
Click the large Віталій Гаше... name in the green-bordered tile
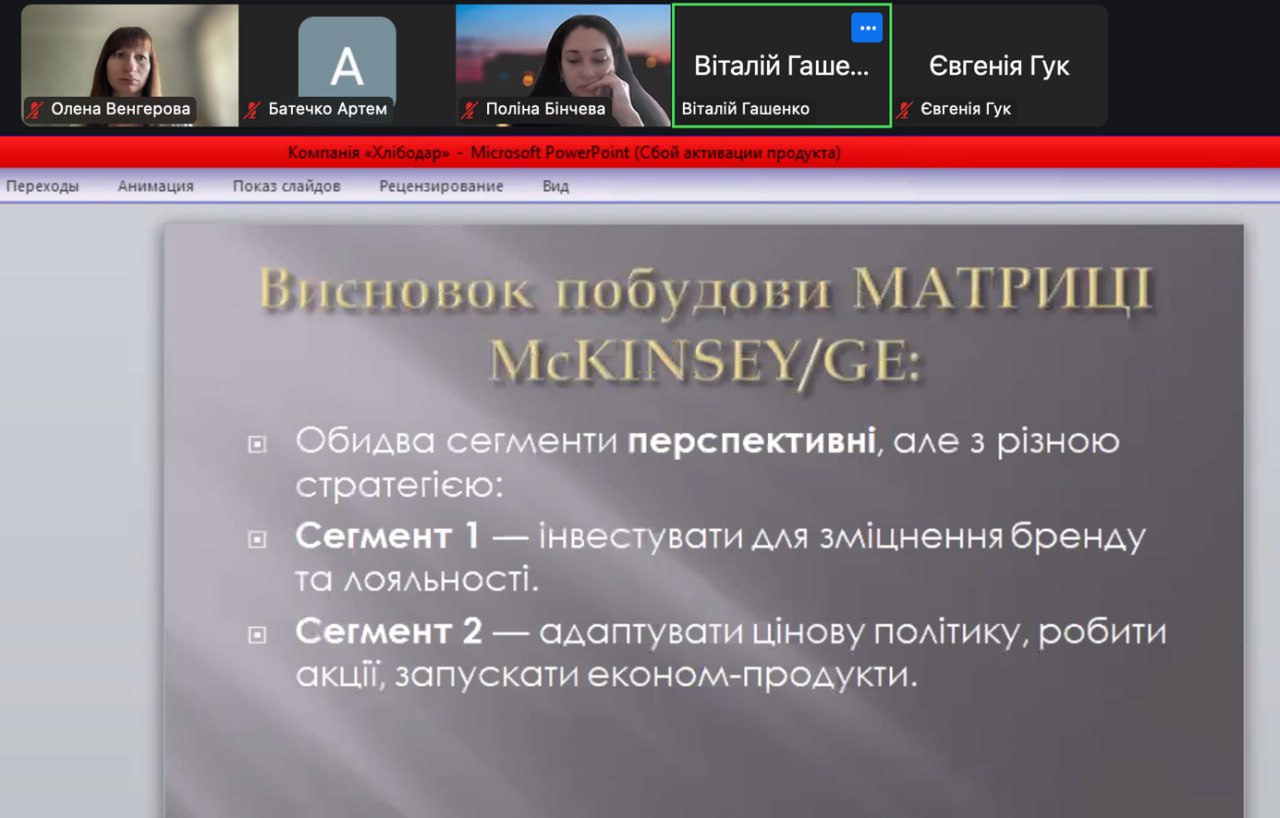click(782, 66)
